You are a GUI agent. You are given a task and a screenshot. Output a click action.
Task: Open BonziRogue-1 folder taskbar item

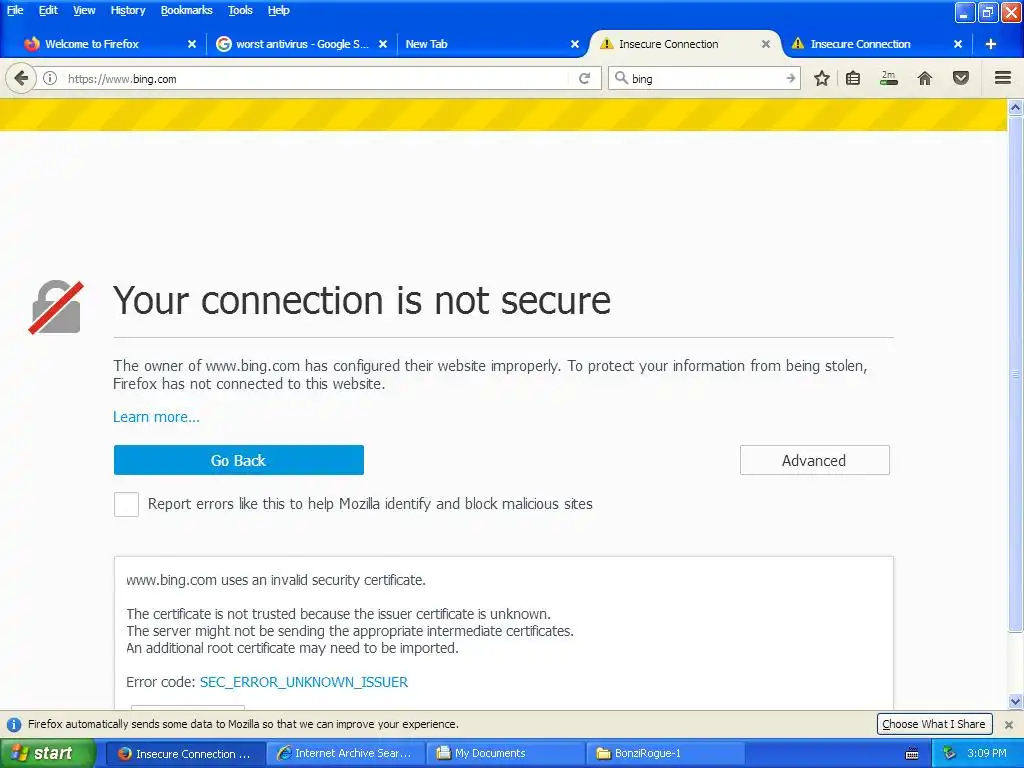[x=665, y=754]
